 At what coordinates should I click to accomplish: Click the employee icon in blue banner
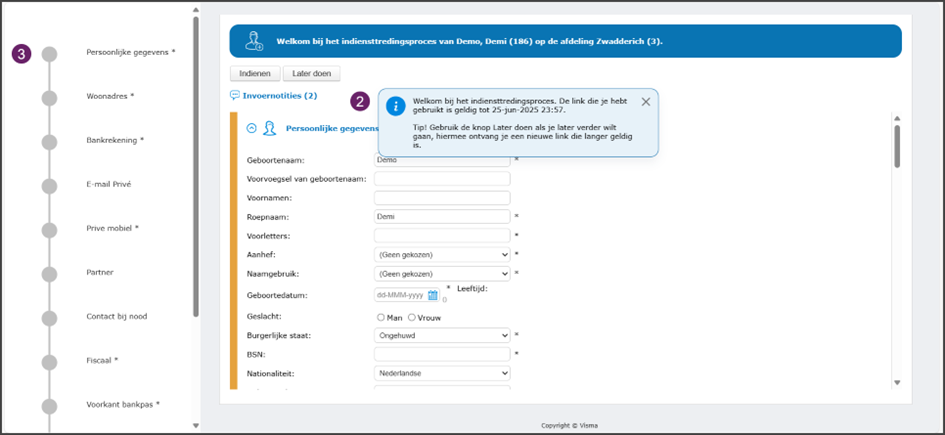254,42
